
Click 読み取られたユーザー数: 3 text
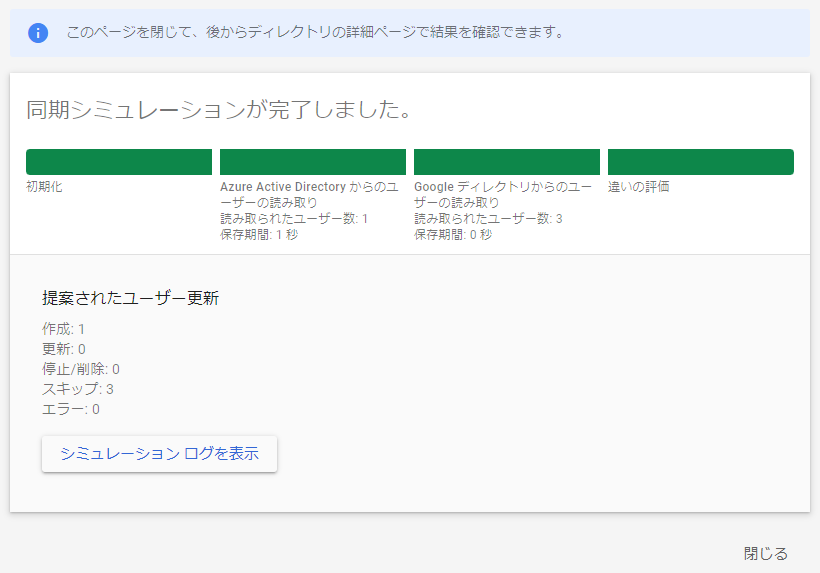pyautogui.click(x=488, y=219)
